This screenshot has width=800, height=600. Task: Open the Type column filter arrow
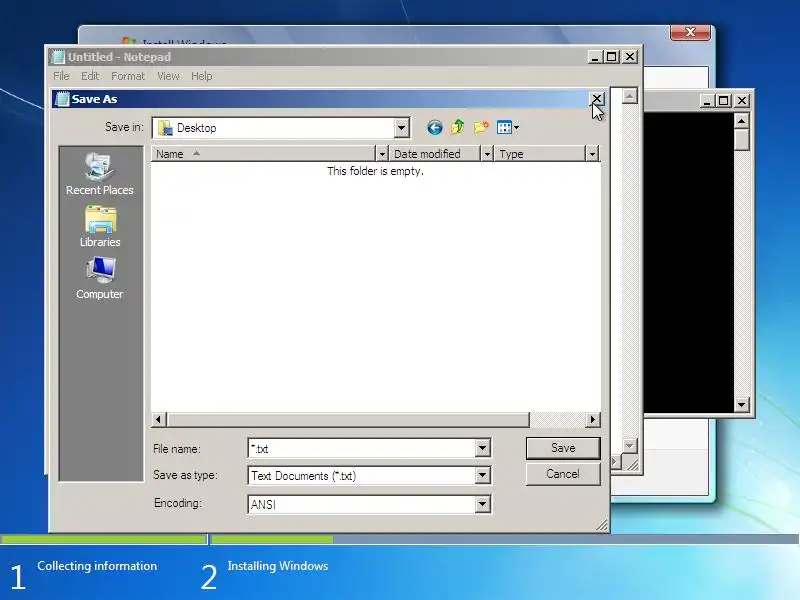click(592, 154)
